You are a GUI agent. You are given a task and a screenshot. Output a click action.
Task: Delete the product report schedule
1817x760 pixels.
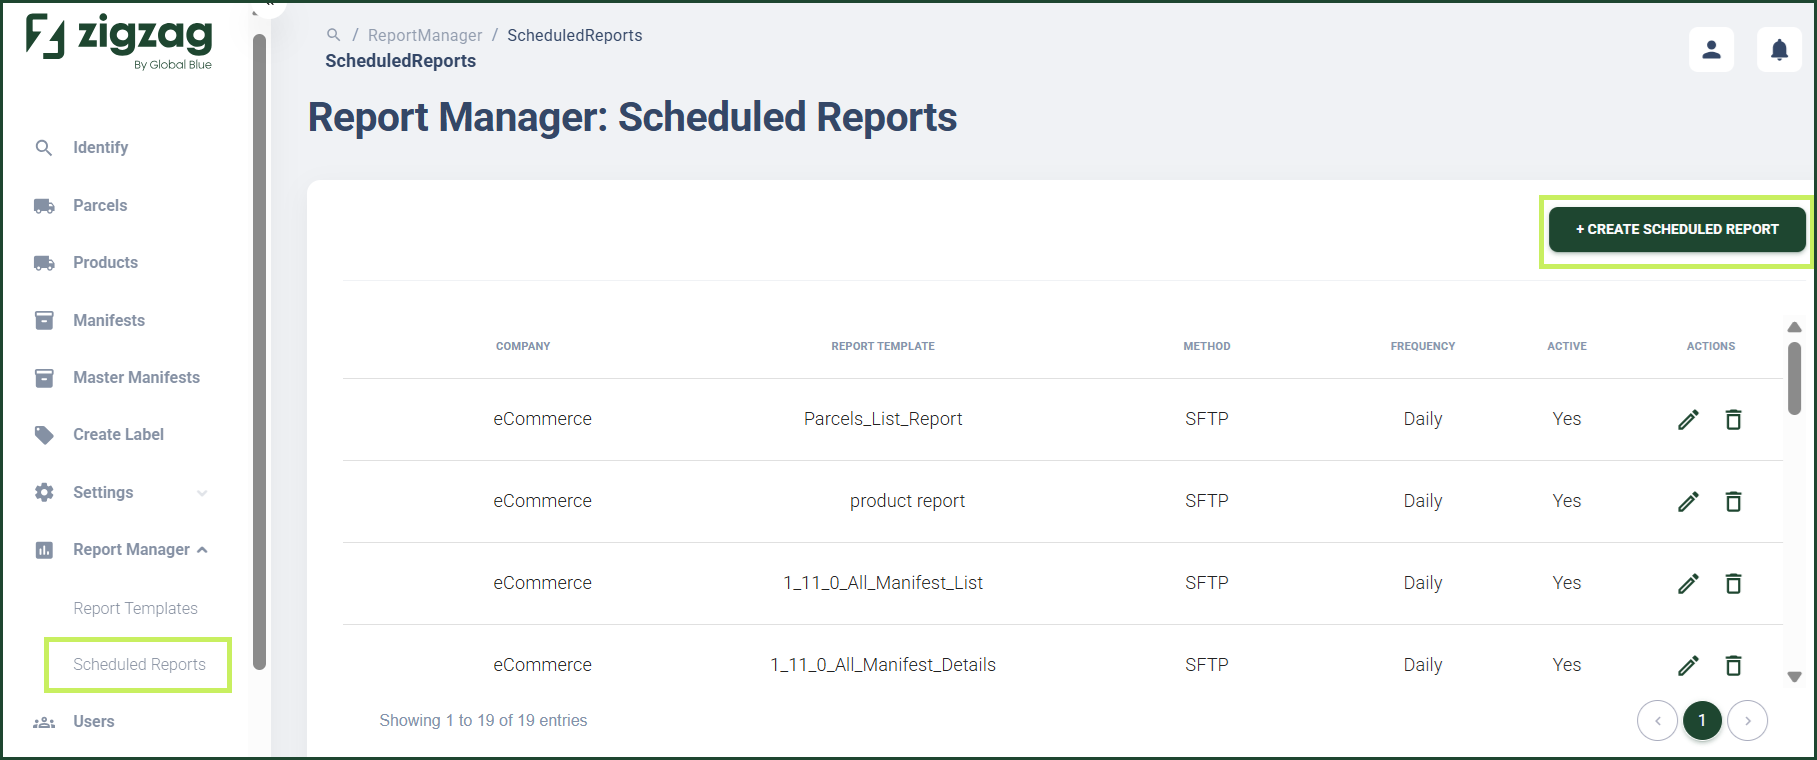1734,502
